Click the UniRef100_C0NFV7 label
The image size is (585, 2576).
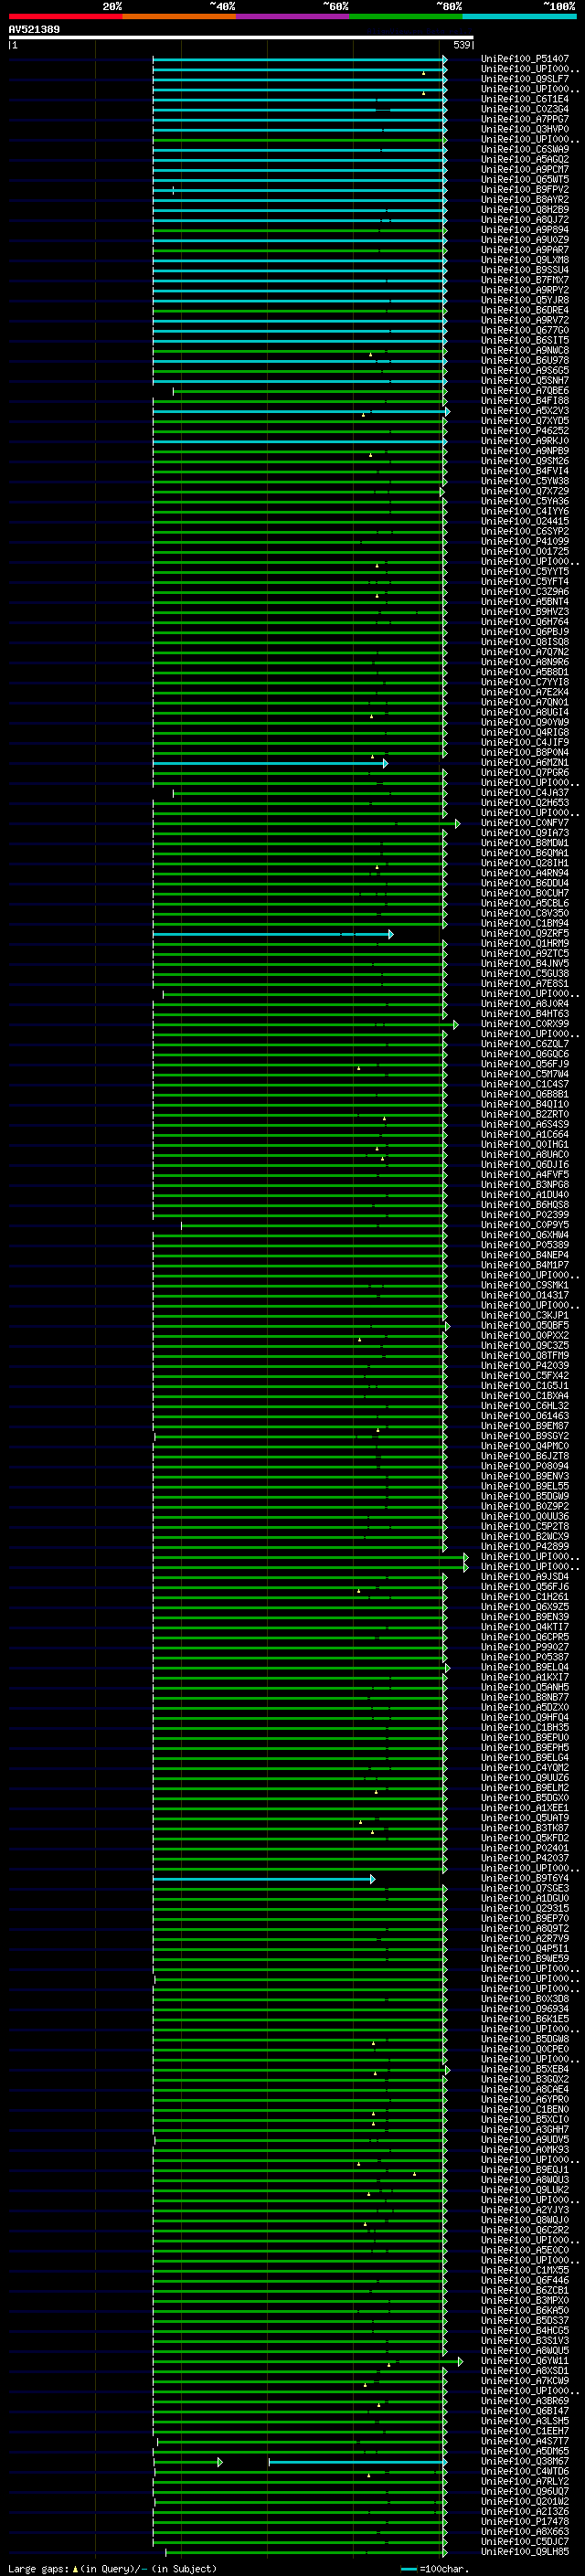tap(525, 822)
